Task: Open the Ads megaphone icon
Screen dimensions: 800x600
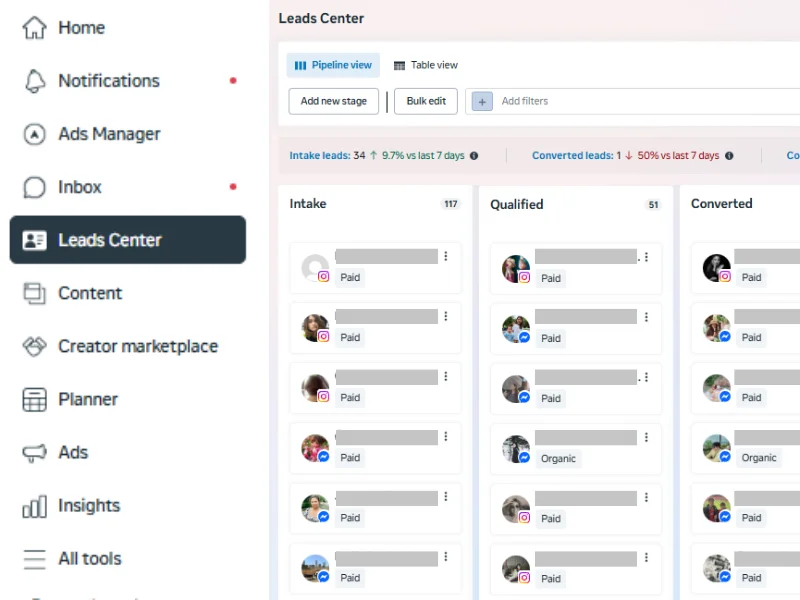Action: point(34,452)
